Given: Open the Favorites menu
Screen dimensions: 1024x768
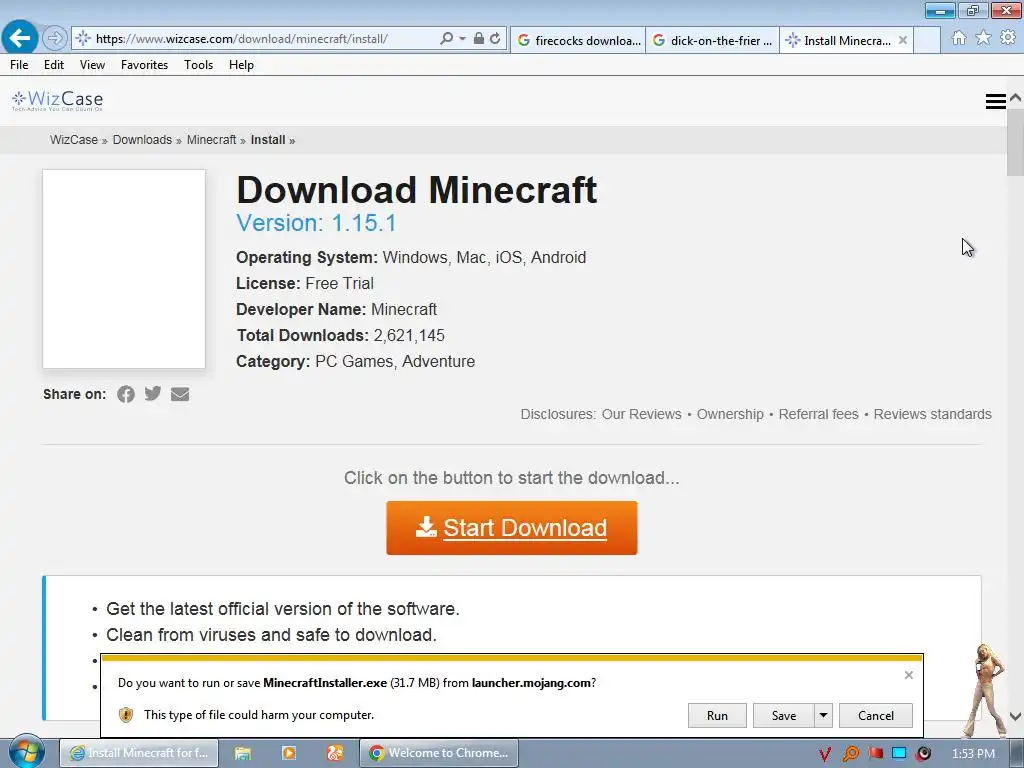Looking at the screenshot, I should tap(144, 65).
